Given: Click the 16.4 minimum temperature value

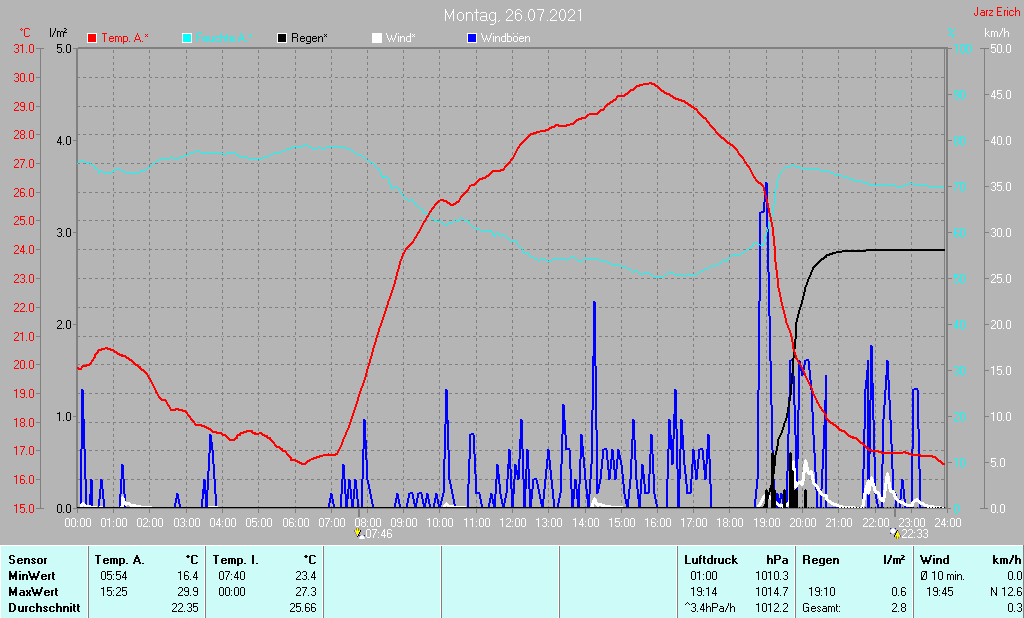Looking at the screenshot, I should click(x=187, y=576).
